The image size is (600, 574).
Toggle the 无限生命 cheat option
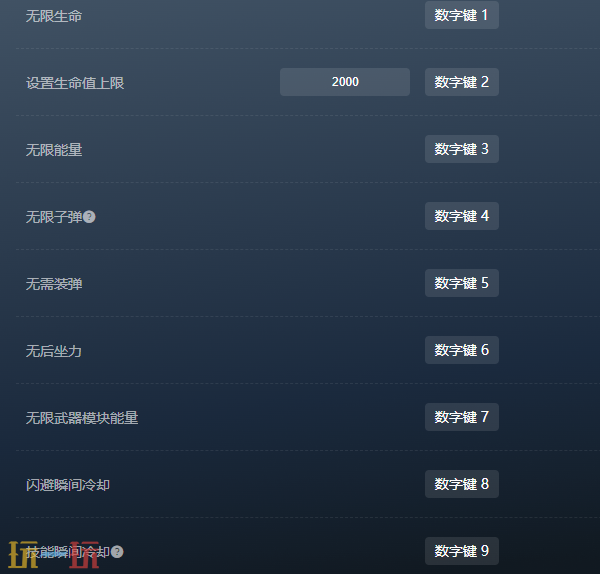coord(54,16)
